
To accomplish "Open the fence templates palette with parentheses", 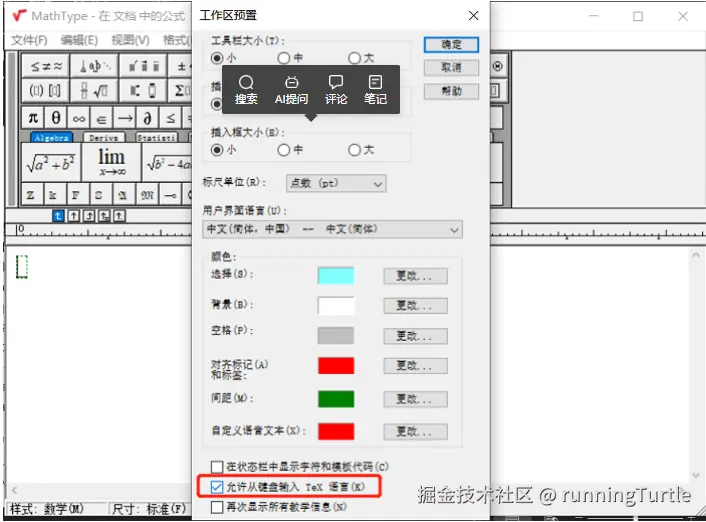I will click(45, 91).
